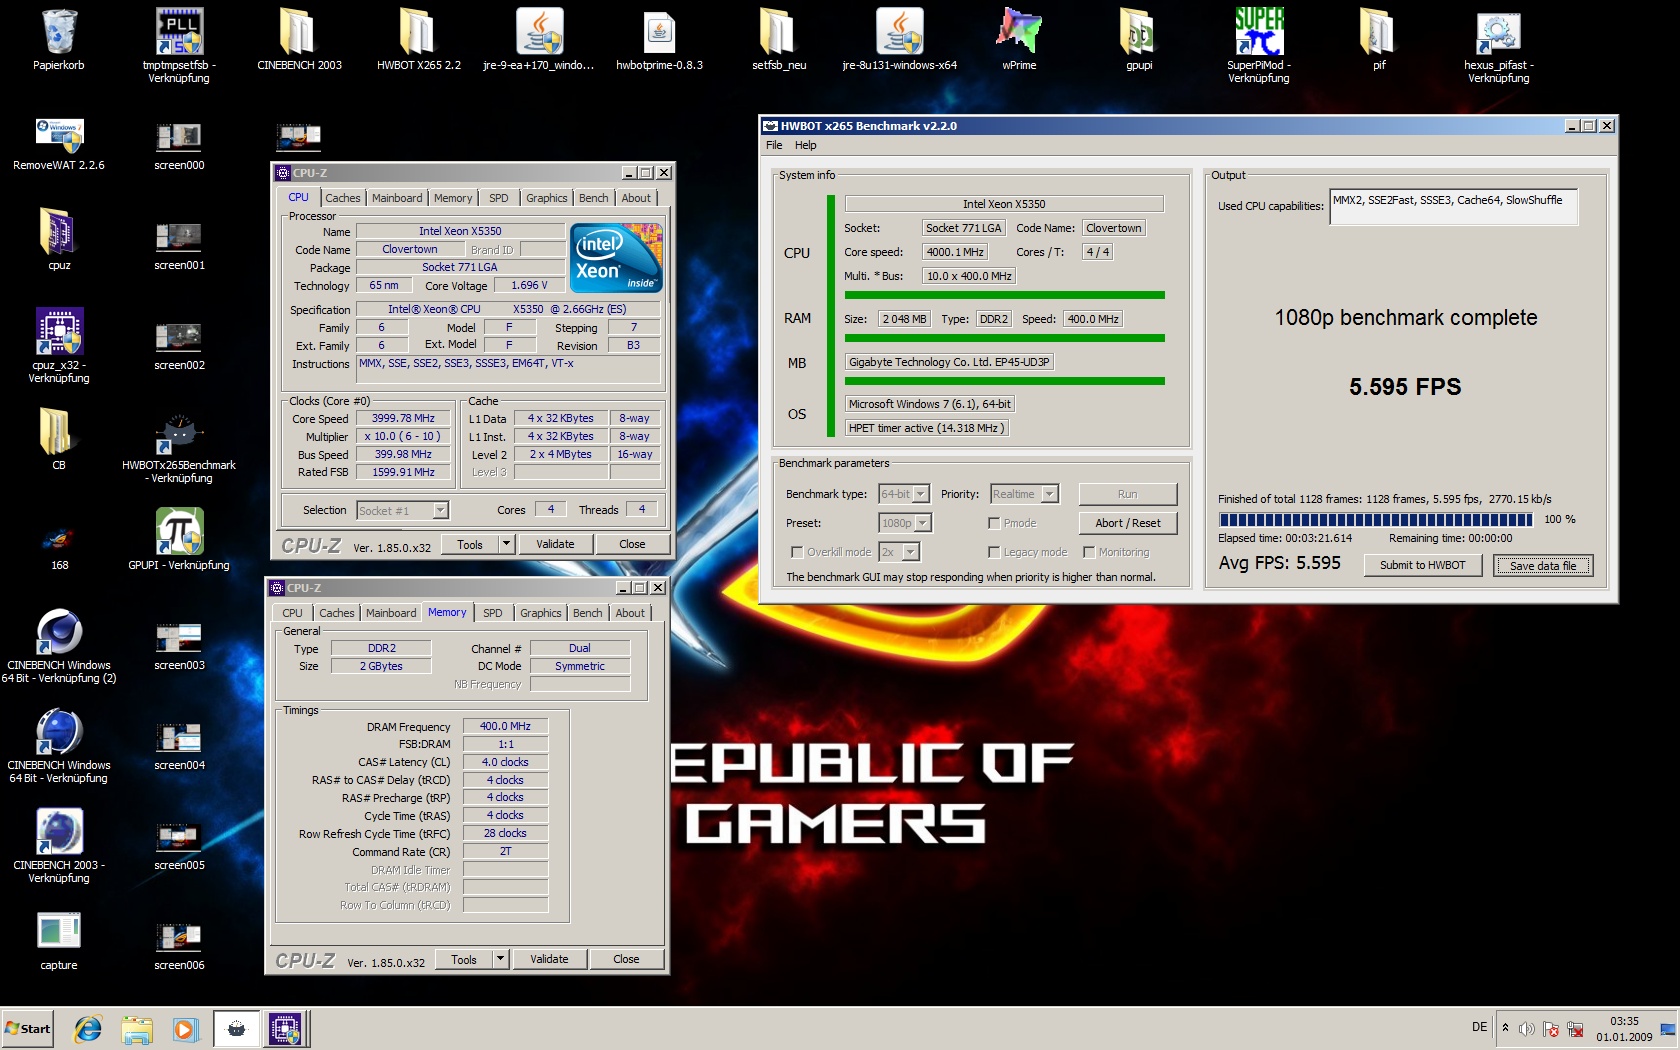
Task: Launch SuperPiMod shortcut icon
Action: tap(1259, 32)
